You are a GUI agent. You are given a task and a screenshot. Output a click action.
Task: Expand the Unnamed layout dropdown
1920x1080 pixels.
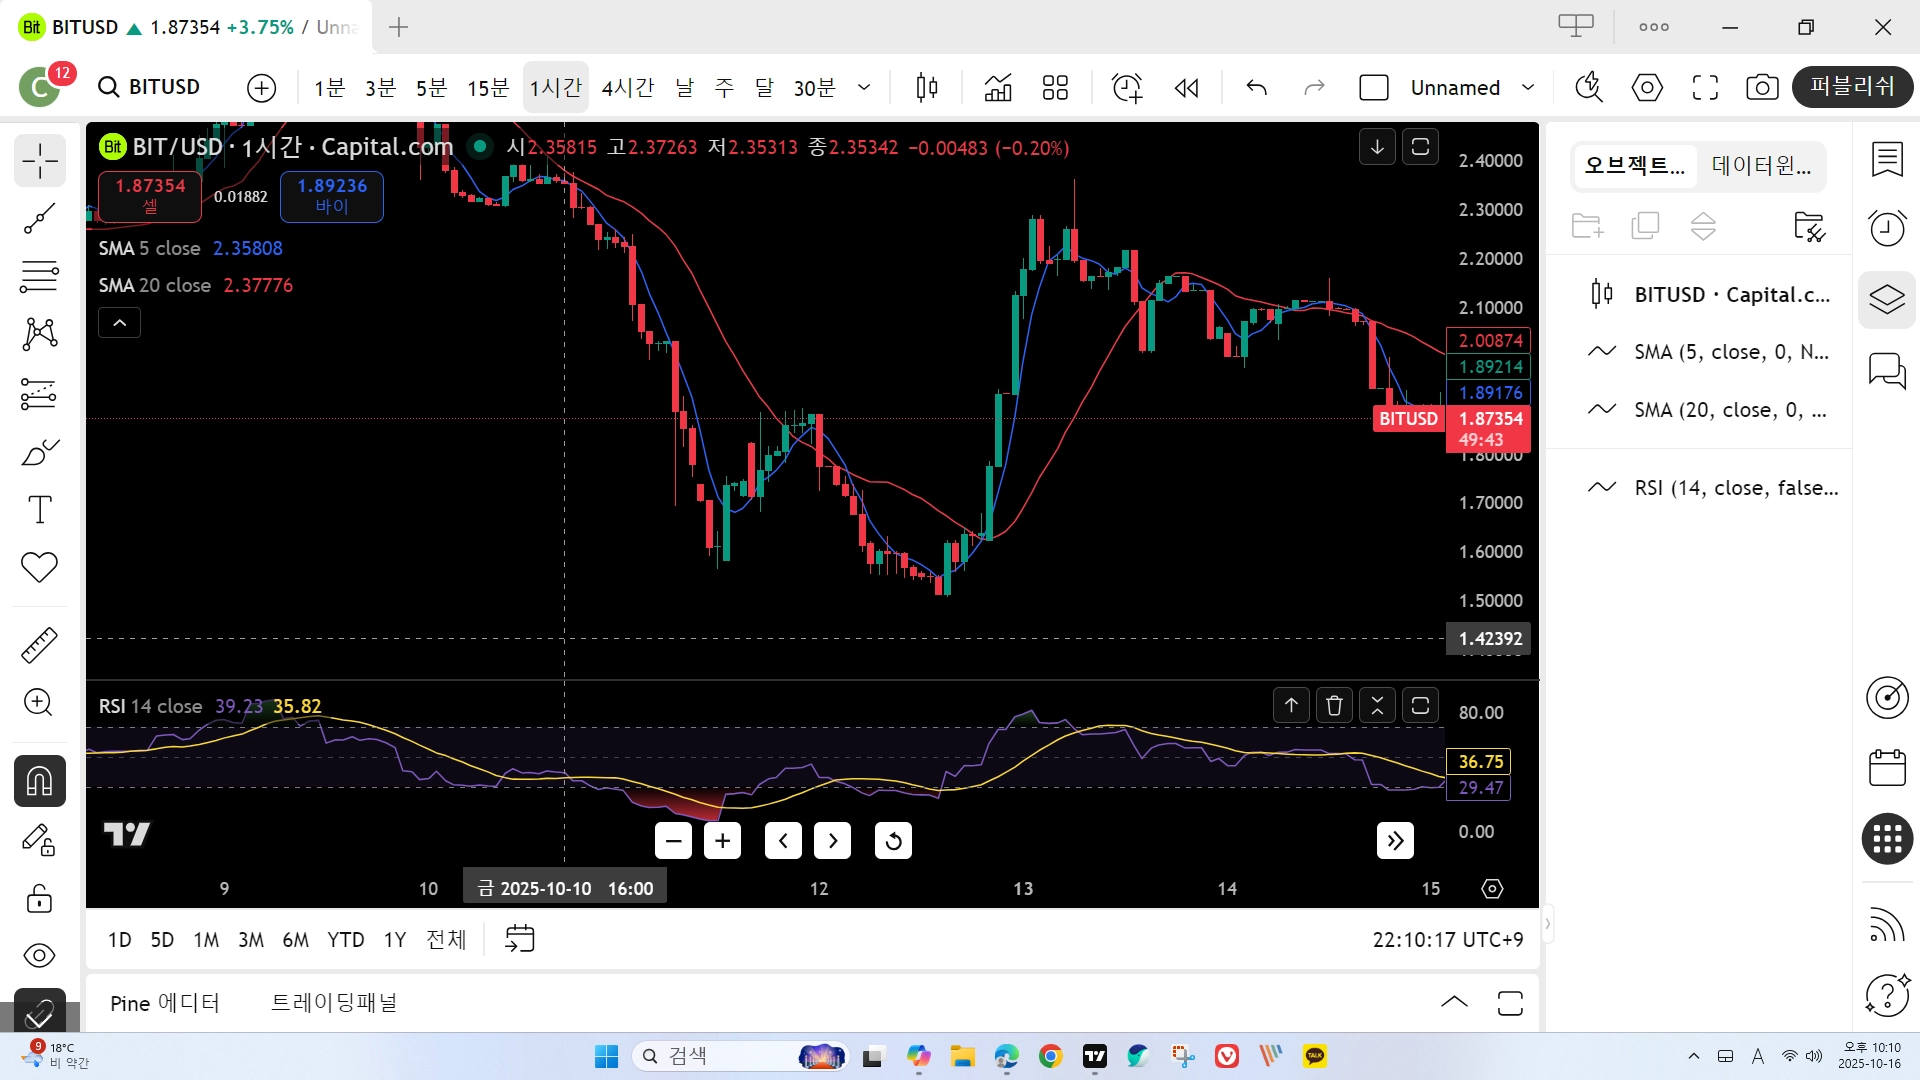[1528, 88]
